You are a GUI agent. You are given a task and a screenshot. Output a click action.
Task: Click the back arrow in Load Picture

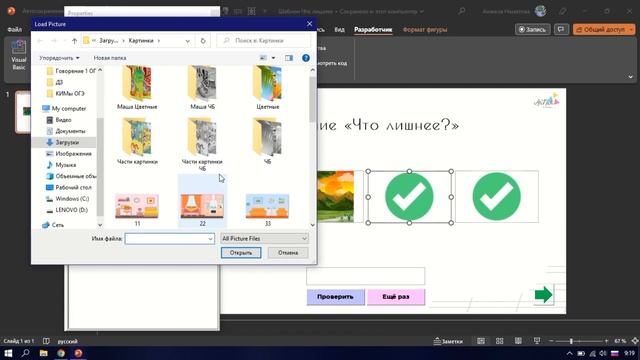[40, 41]
